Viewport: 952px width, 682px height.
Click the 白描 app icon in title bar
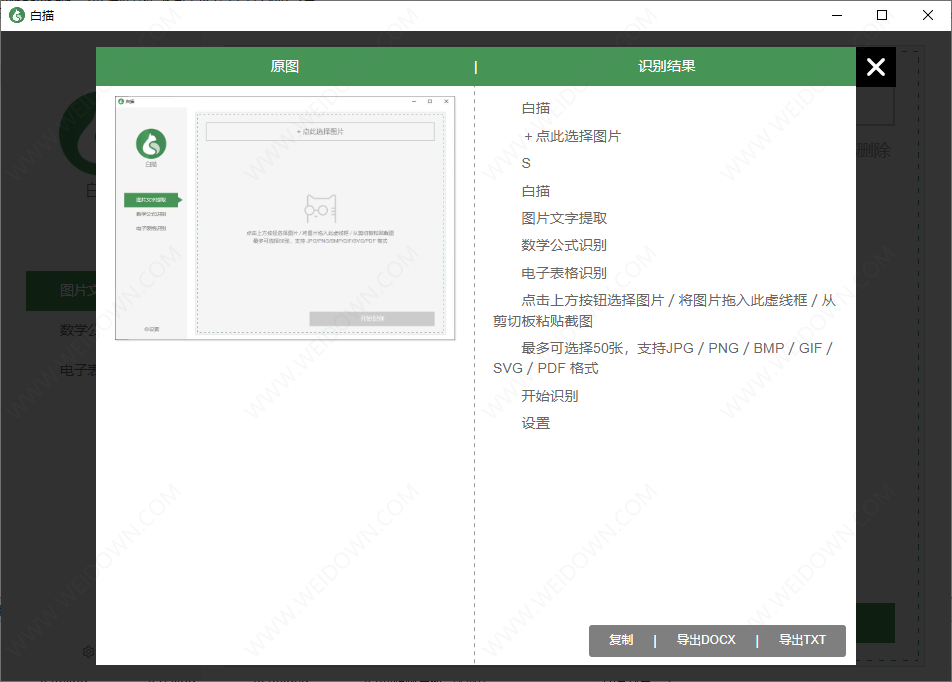pyautogui.click(x=16, y=15)
